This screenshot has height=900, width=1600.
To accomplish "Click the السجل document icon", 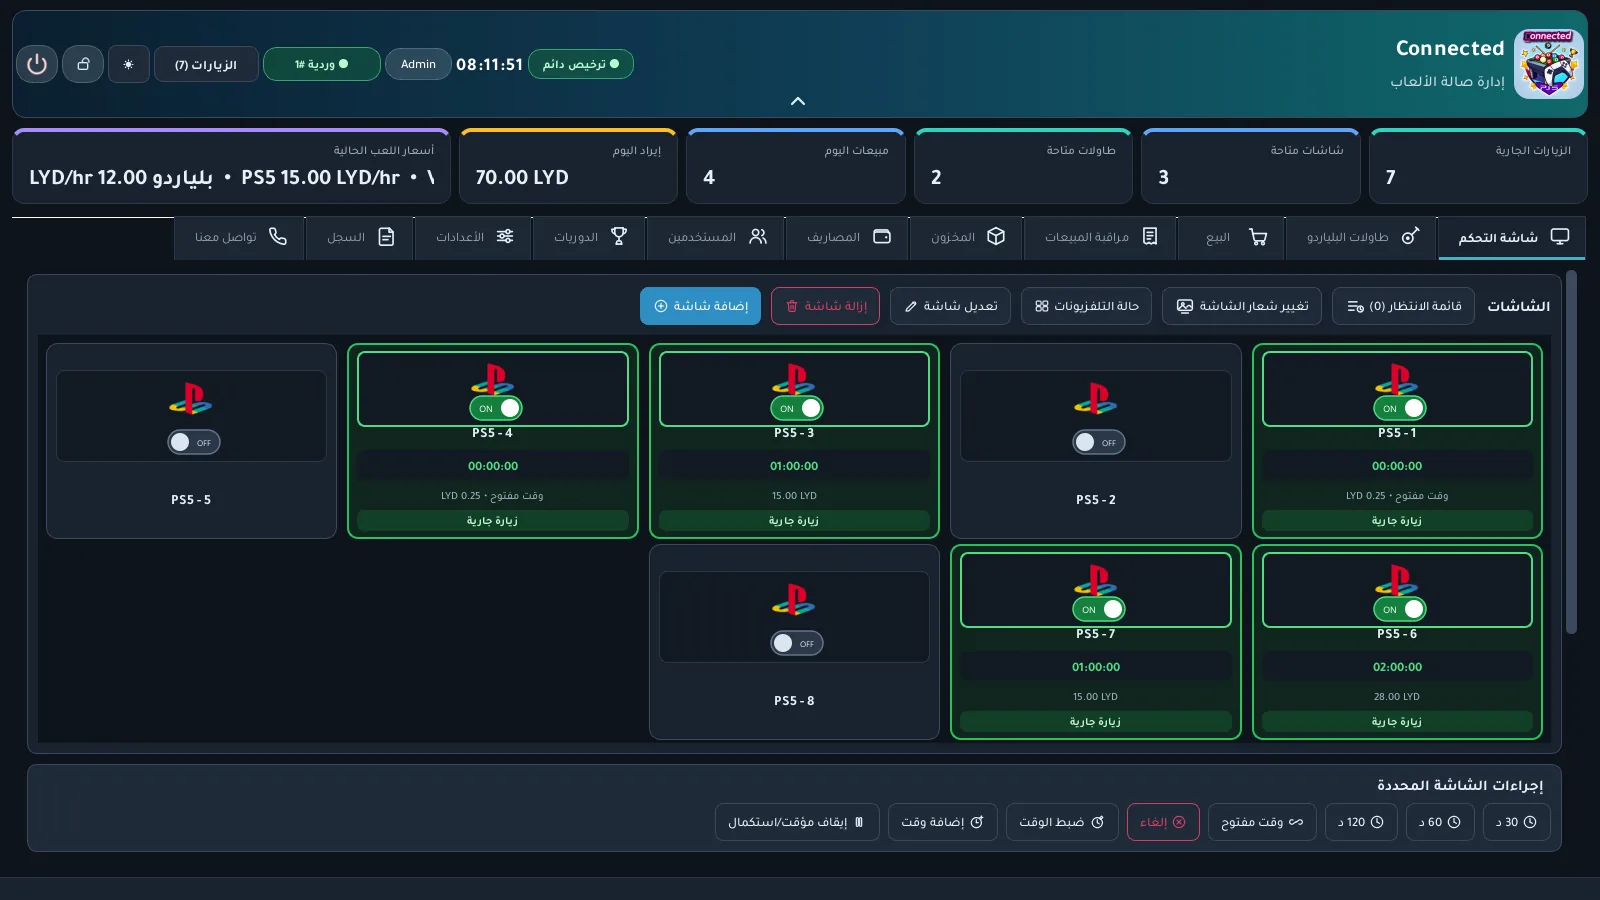I will coord(386,236).
